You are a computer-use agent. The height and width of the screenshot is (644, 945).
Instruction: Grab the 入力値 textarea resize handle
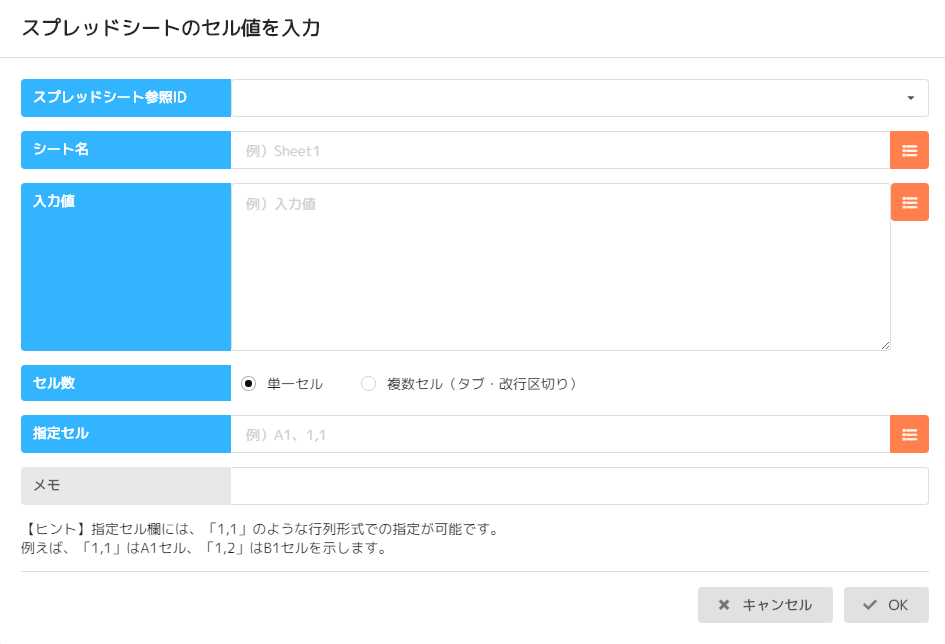click(x=885, y=345)
